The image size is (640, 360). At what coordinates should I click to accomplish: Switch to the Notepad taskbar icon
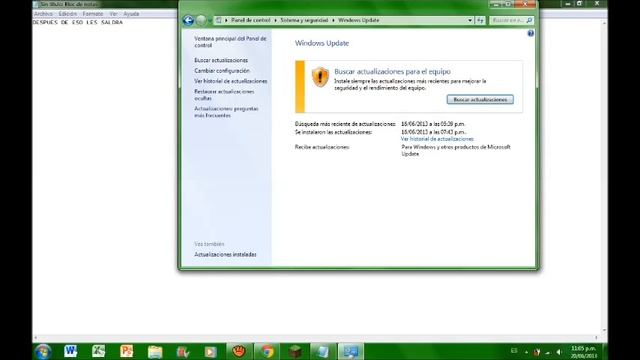pyautogui.click(x=323, y=351)
